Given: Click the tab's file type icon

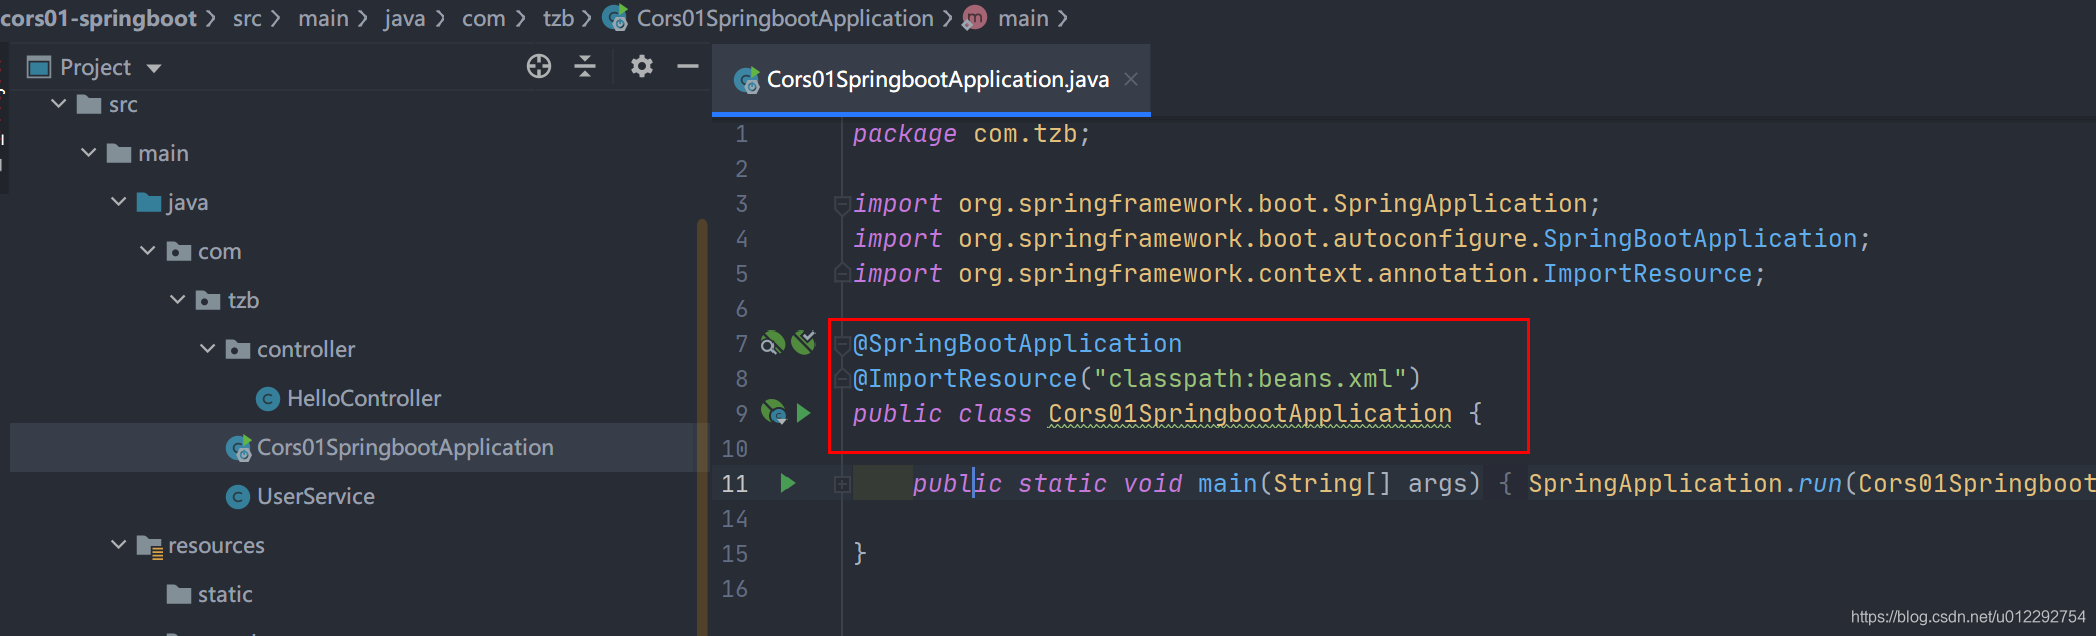Looking at the screenshot, I should [746, 80].
